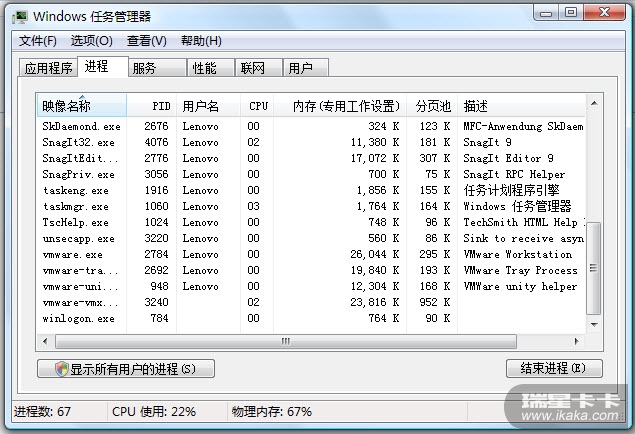Select the vmware-vmx... process

tap(311, 302)
